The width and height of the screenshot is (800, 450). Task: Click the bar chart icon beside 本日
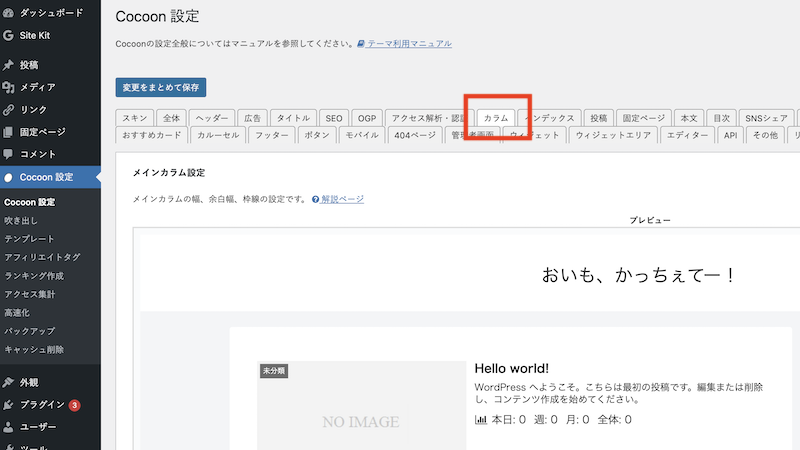pos(481,419)
